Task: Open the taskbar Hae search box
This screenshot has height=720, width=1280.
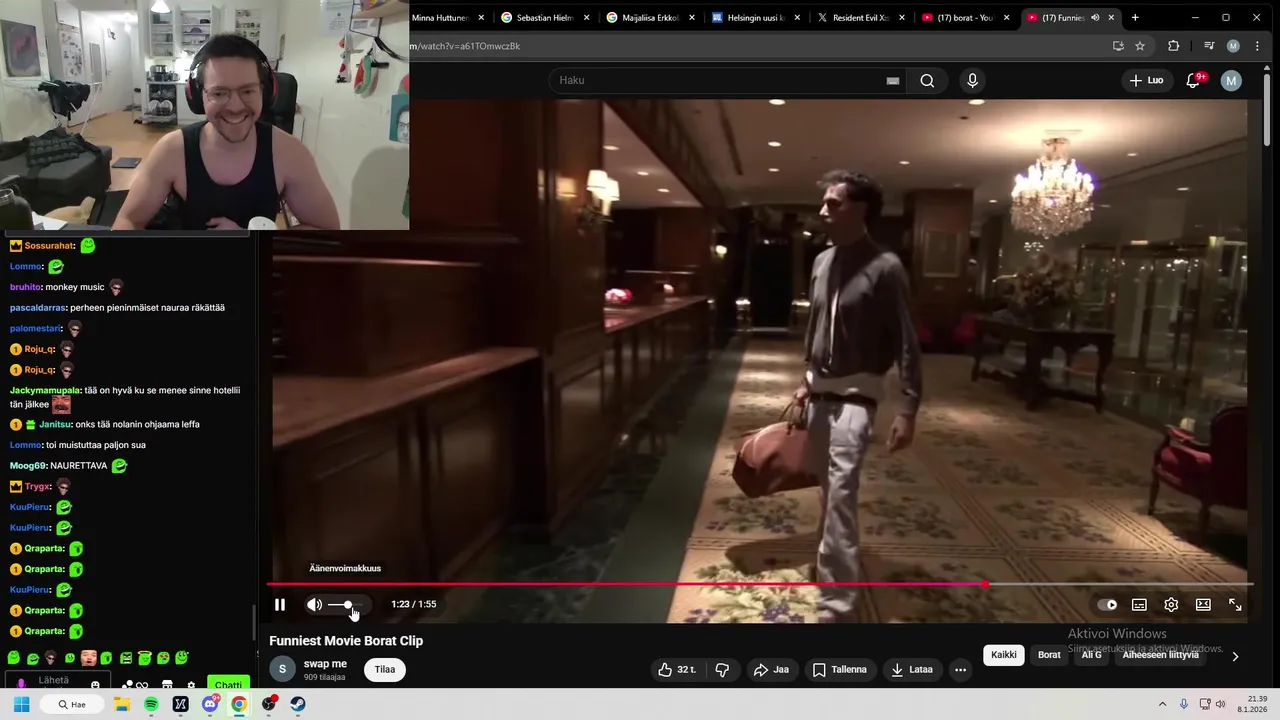Action: 72,704
